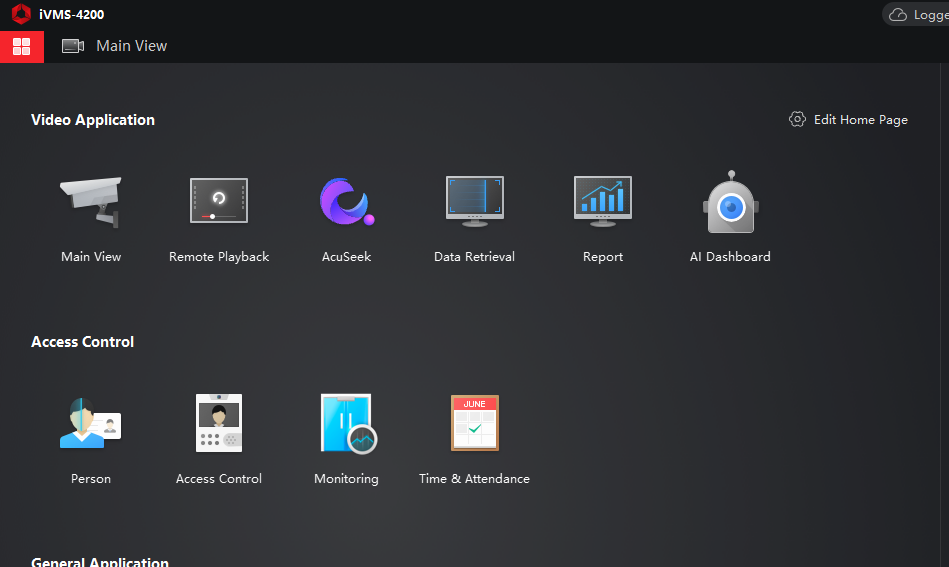Click the Access Control section heading
949x567 pixels.
(x=82, y=342)
